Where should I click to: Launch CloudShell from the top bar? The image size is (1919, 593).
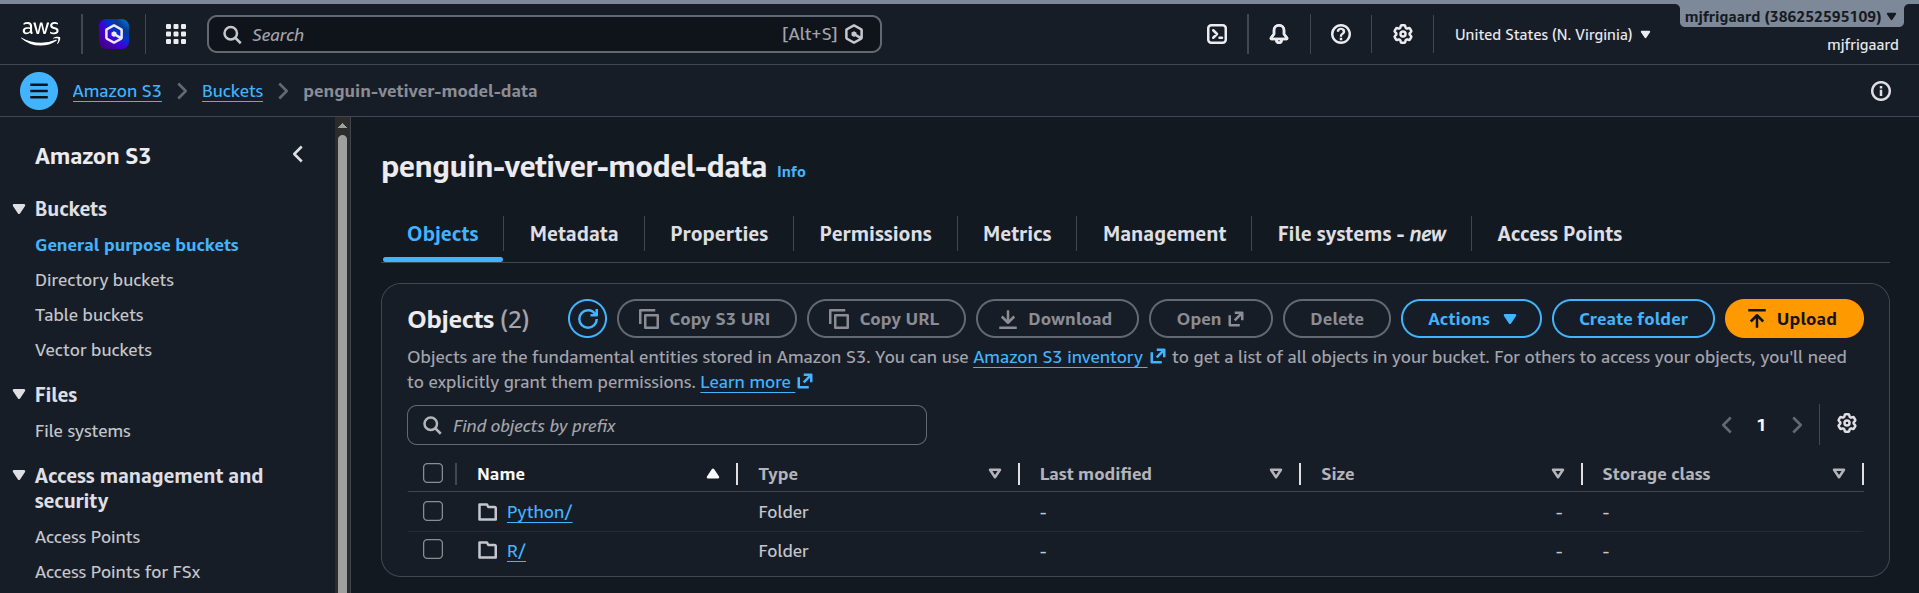(x=1217, y=34)
